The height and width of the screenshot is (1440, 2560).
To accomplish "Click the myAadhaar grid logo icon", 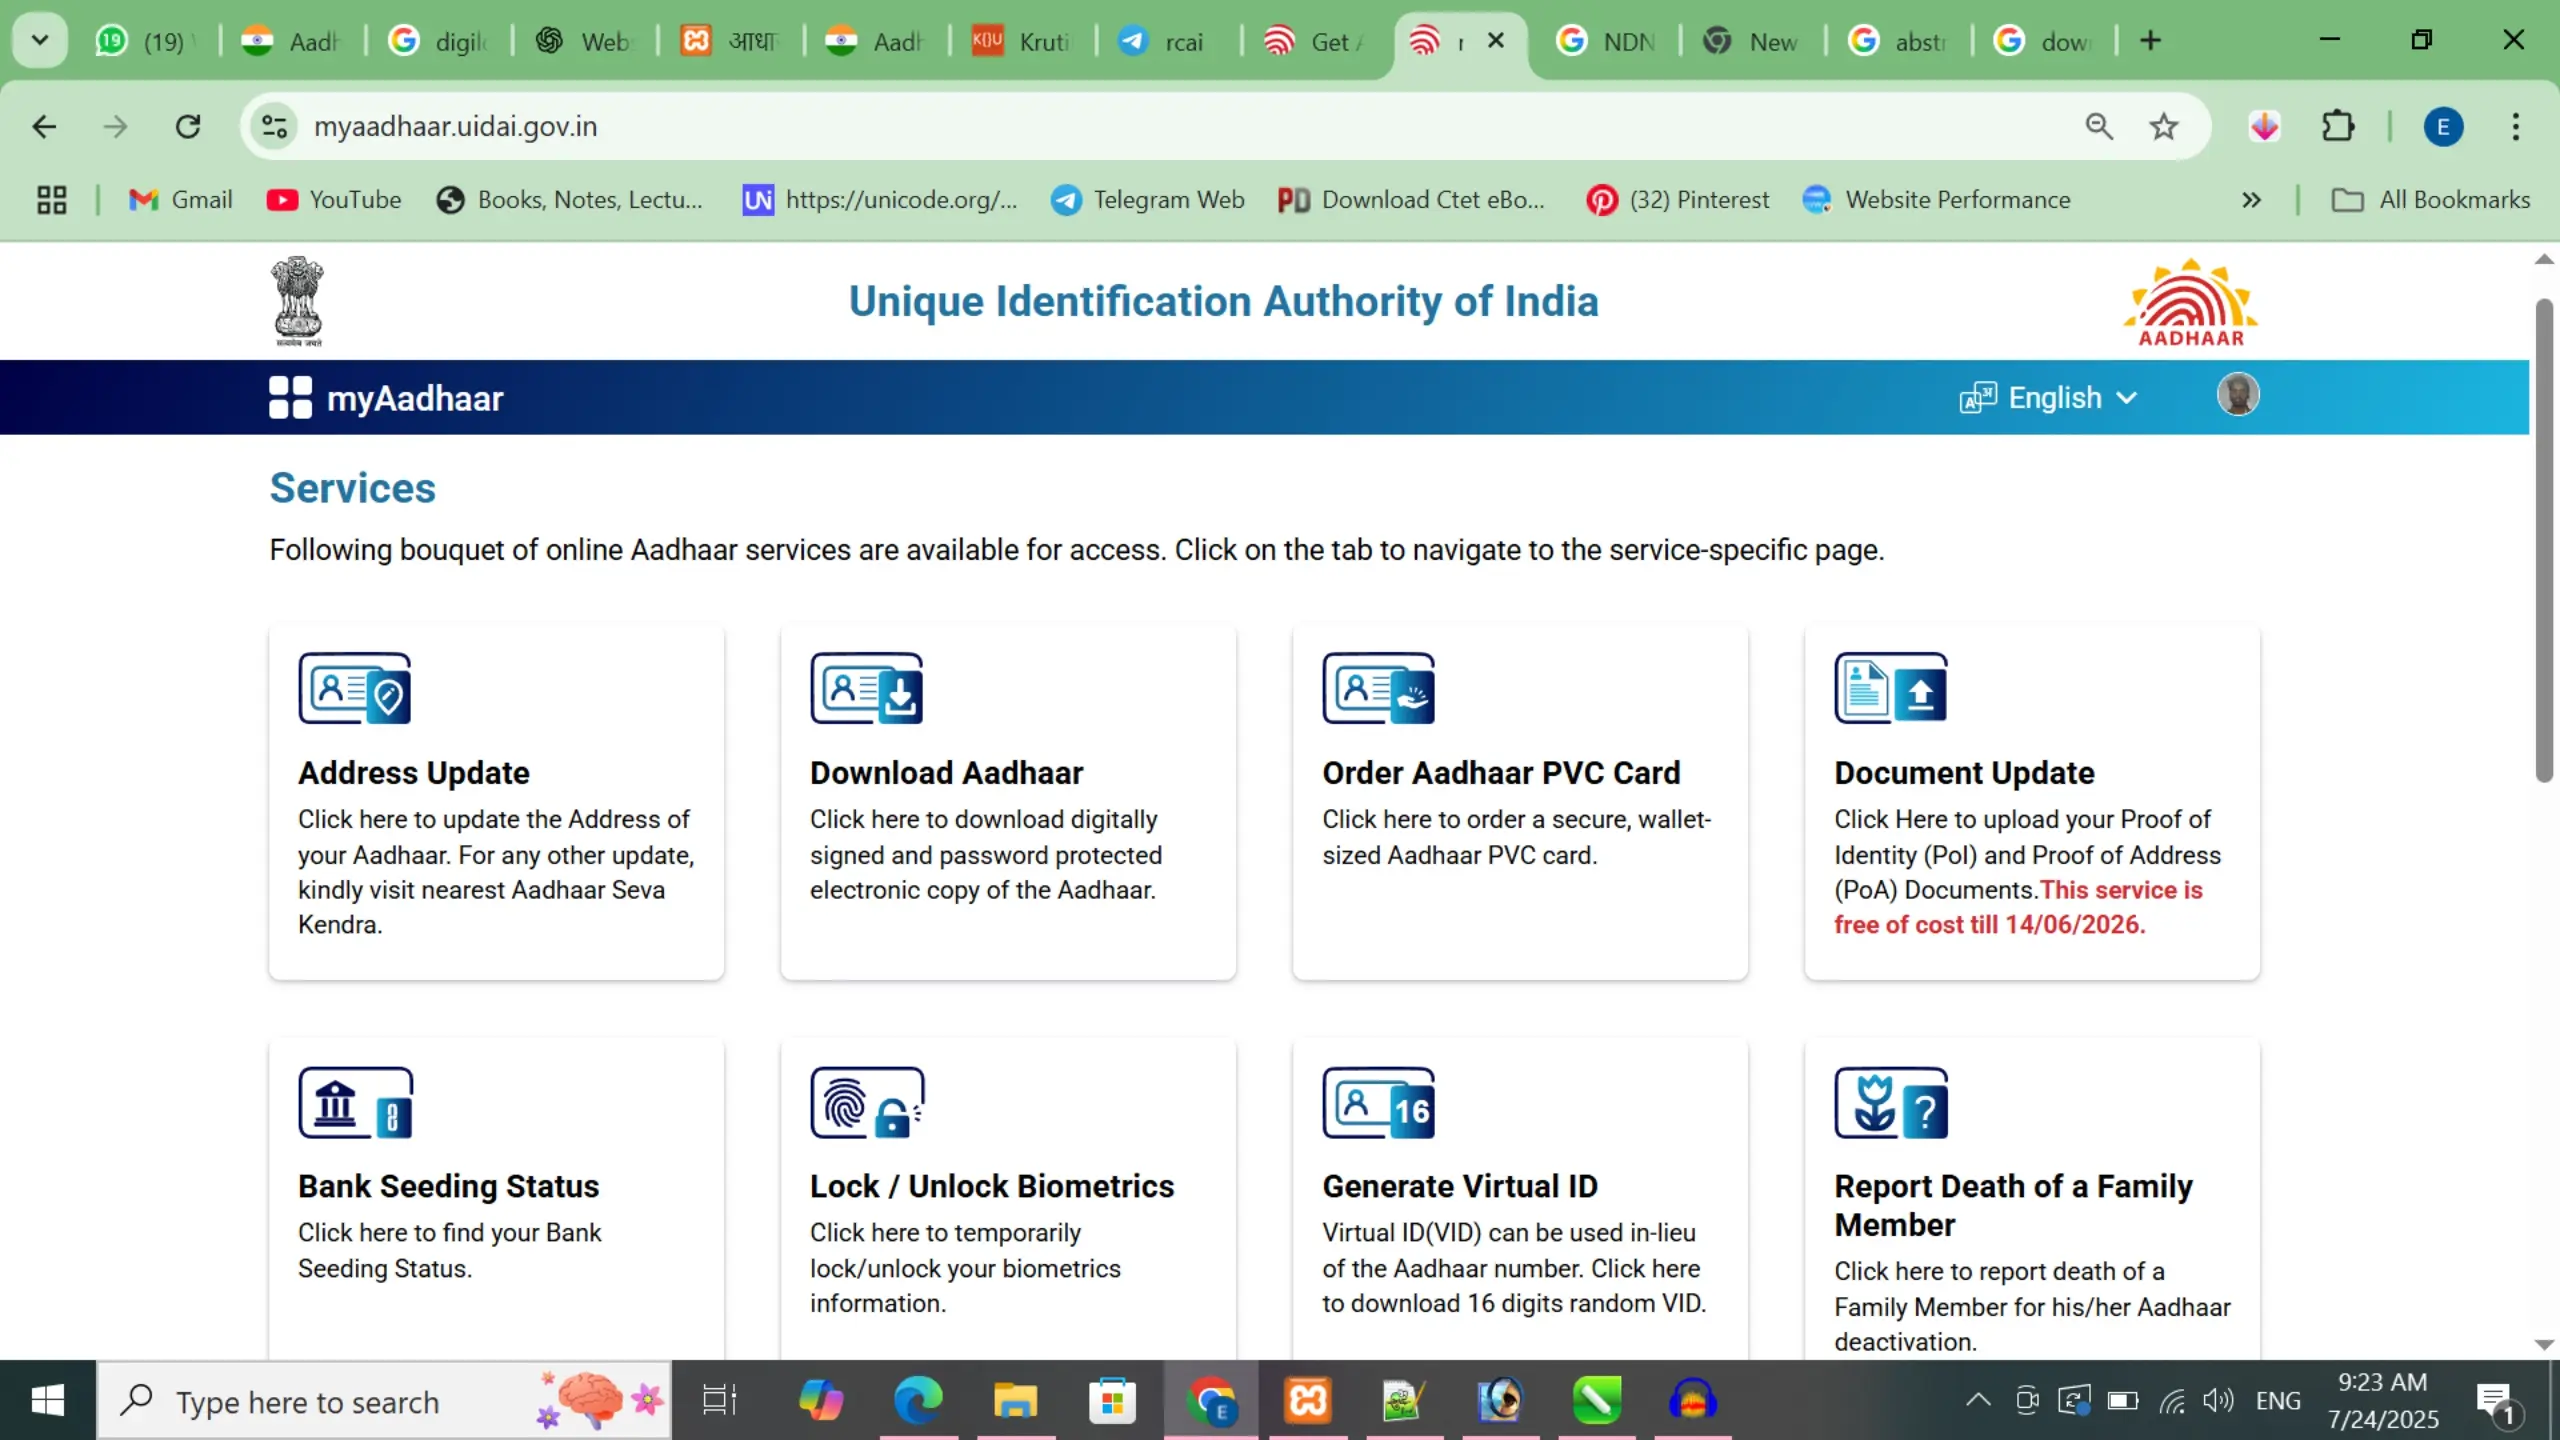I will (290, 397).
